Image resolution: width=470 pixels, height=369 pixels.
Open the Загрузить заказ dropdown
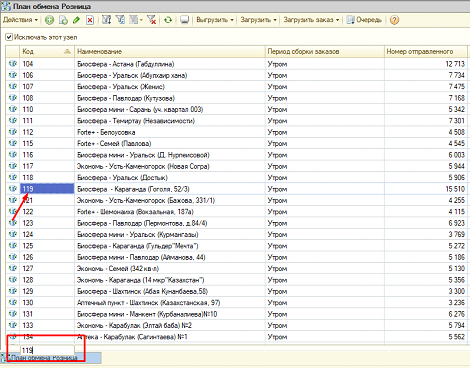(311, 20)
